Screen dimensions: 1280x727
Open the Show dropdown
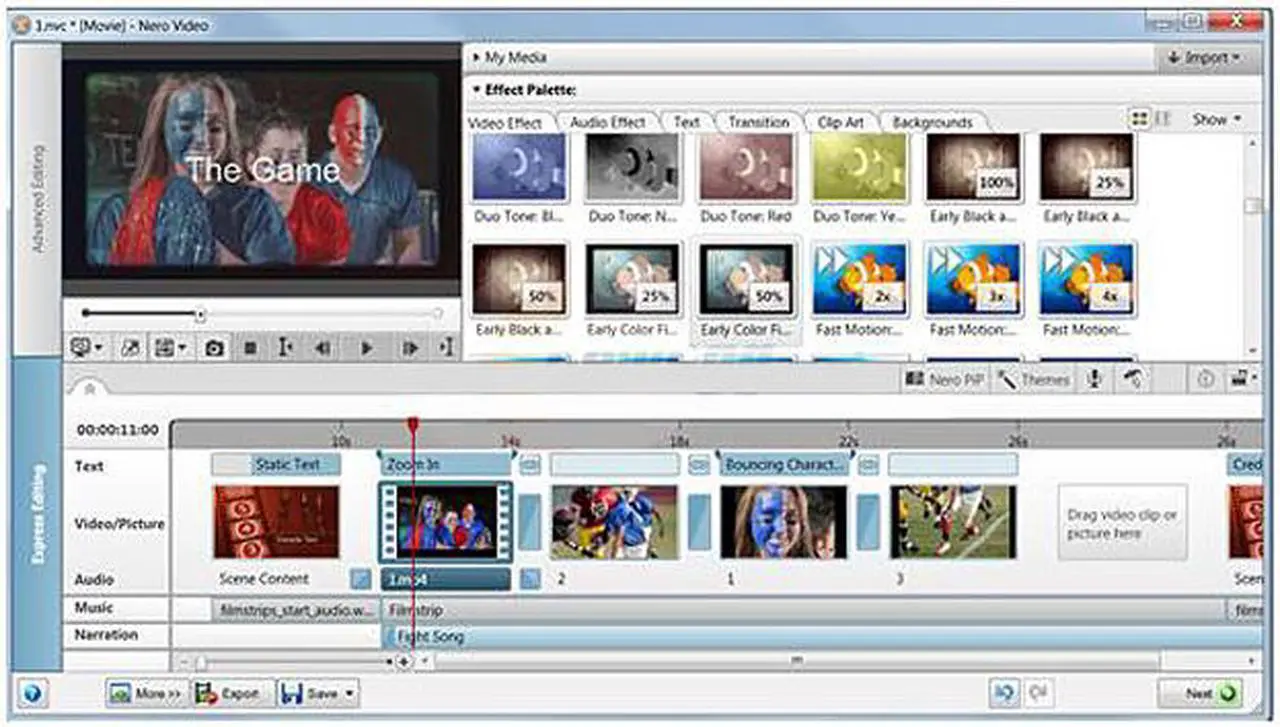pos(1216,119)
